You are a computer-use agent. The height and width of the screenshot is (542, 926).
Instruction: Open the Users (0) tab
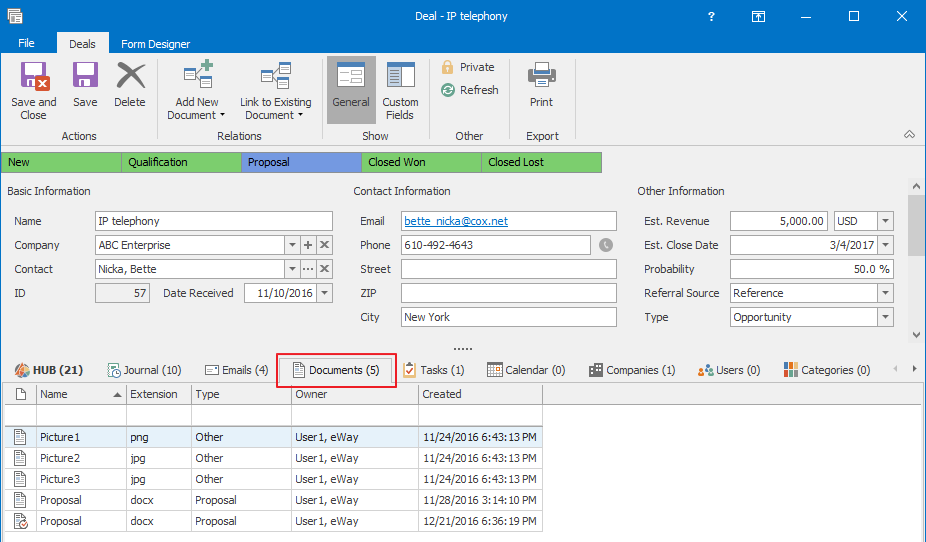tap(729, 370)
